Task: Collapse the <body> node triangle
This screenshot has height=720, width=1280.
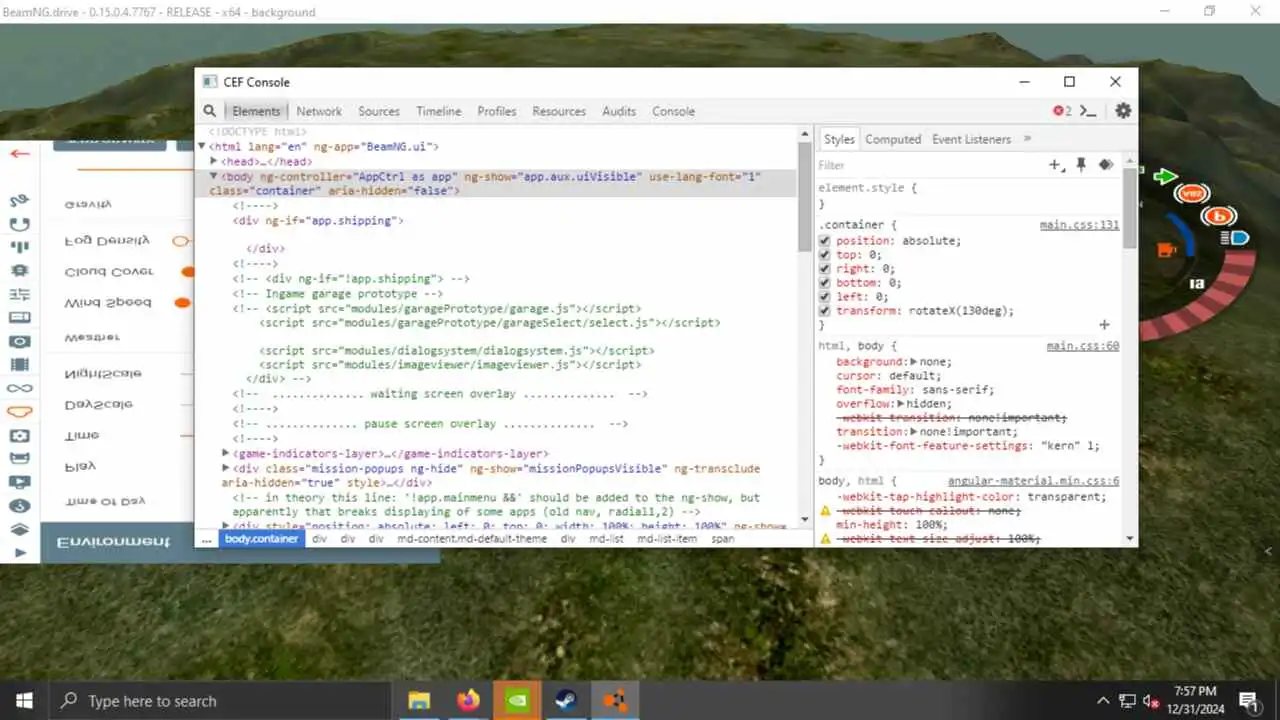Action: 213,176
